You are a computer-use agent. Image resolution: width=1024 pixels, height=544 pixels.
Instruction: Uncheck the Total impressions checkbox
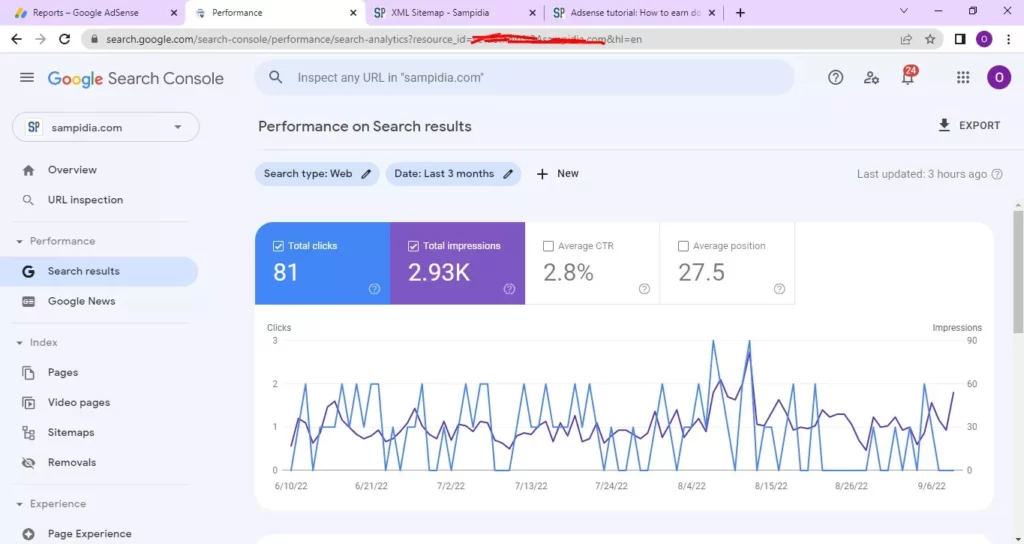pos(413,246)
